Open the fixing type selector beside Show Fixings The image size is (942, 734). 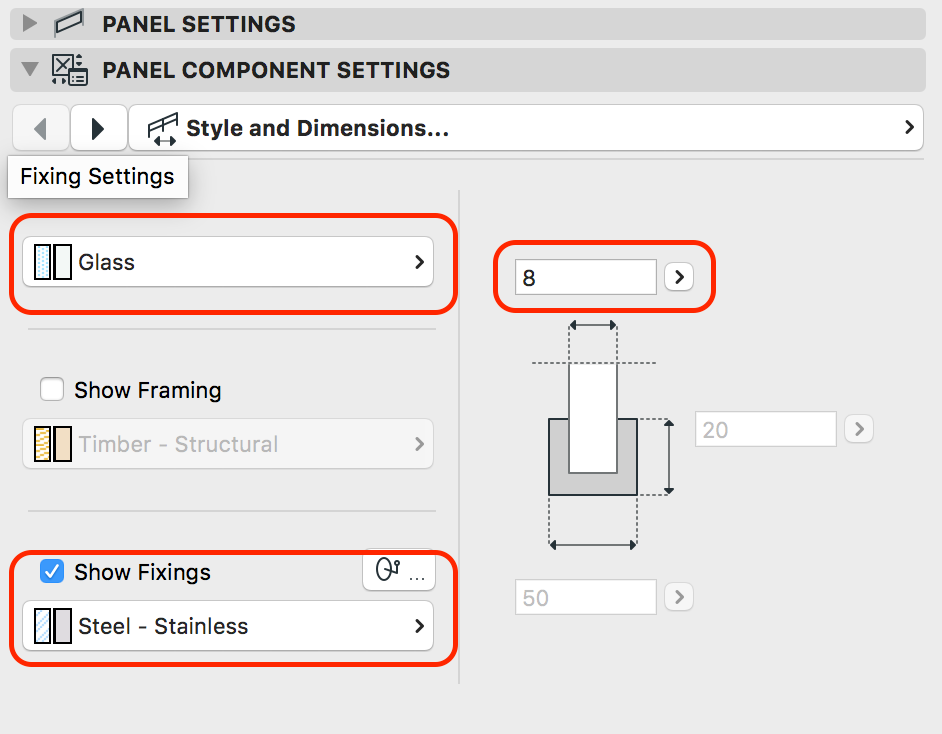point(398,571)
